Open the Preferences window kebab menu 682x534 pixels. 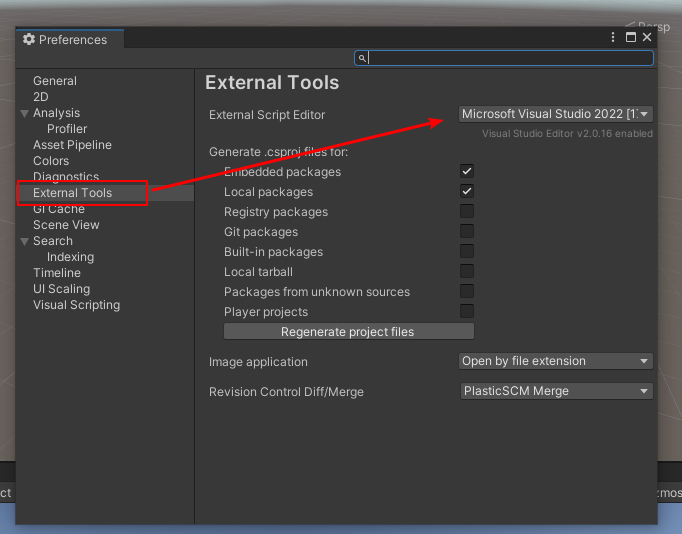[x=613, y=37]
